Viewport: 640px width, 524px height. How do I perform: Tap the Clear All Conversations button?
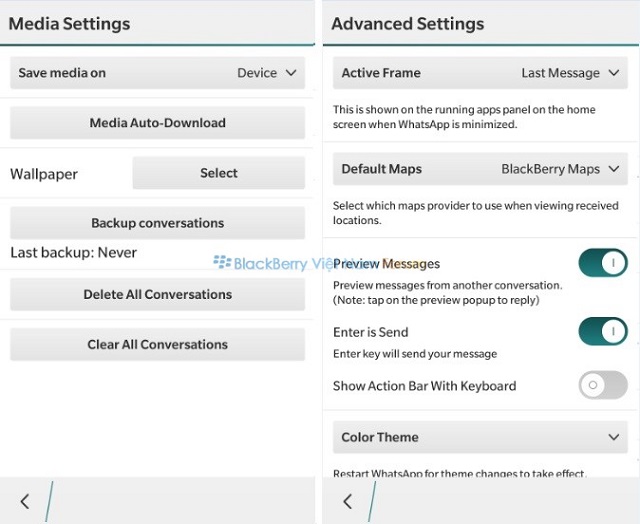[x=158, y=344]
